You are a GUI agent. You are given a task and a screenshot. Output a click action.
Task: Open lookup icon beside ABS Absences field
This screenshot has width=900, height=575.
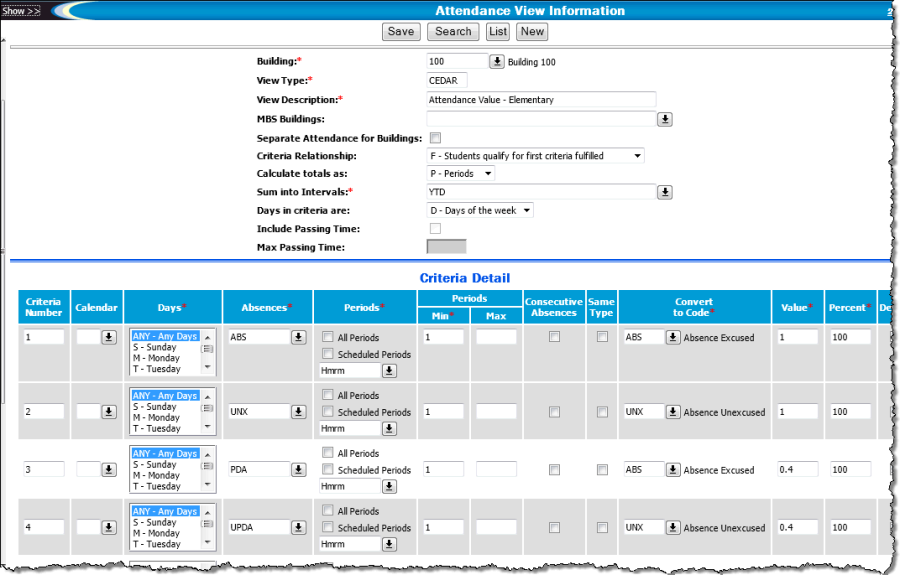point(298,338)
